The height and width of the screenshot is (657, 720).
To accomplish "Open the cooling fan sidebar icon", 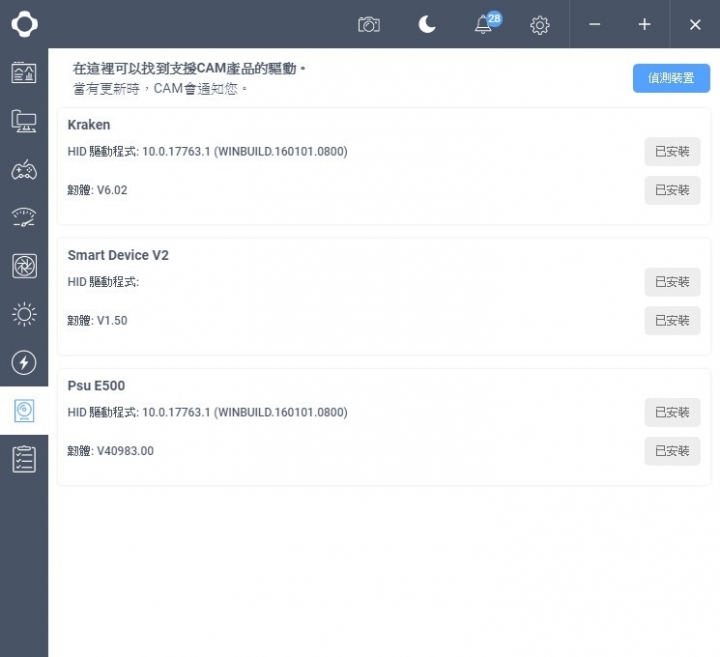I will click(24, 266).
